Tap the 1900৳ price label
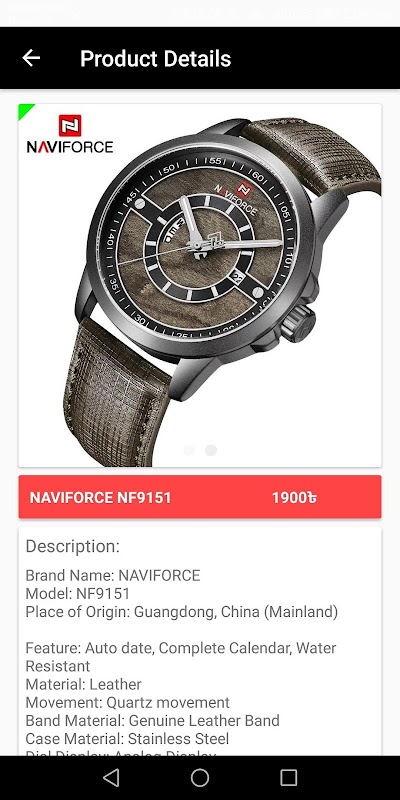Image resolution: width=400 pixels, height=800 pixels. pos(294,497)
